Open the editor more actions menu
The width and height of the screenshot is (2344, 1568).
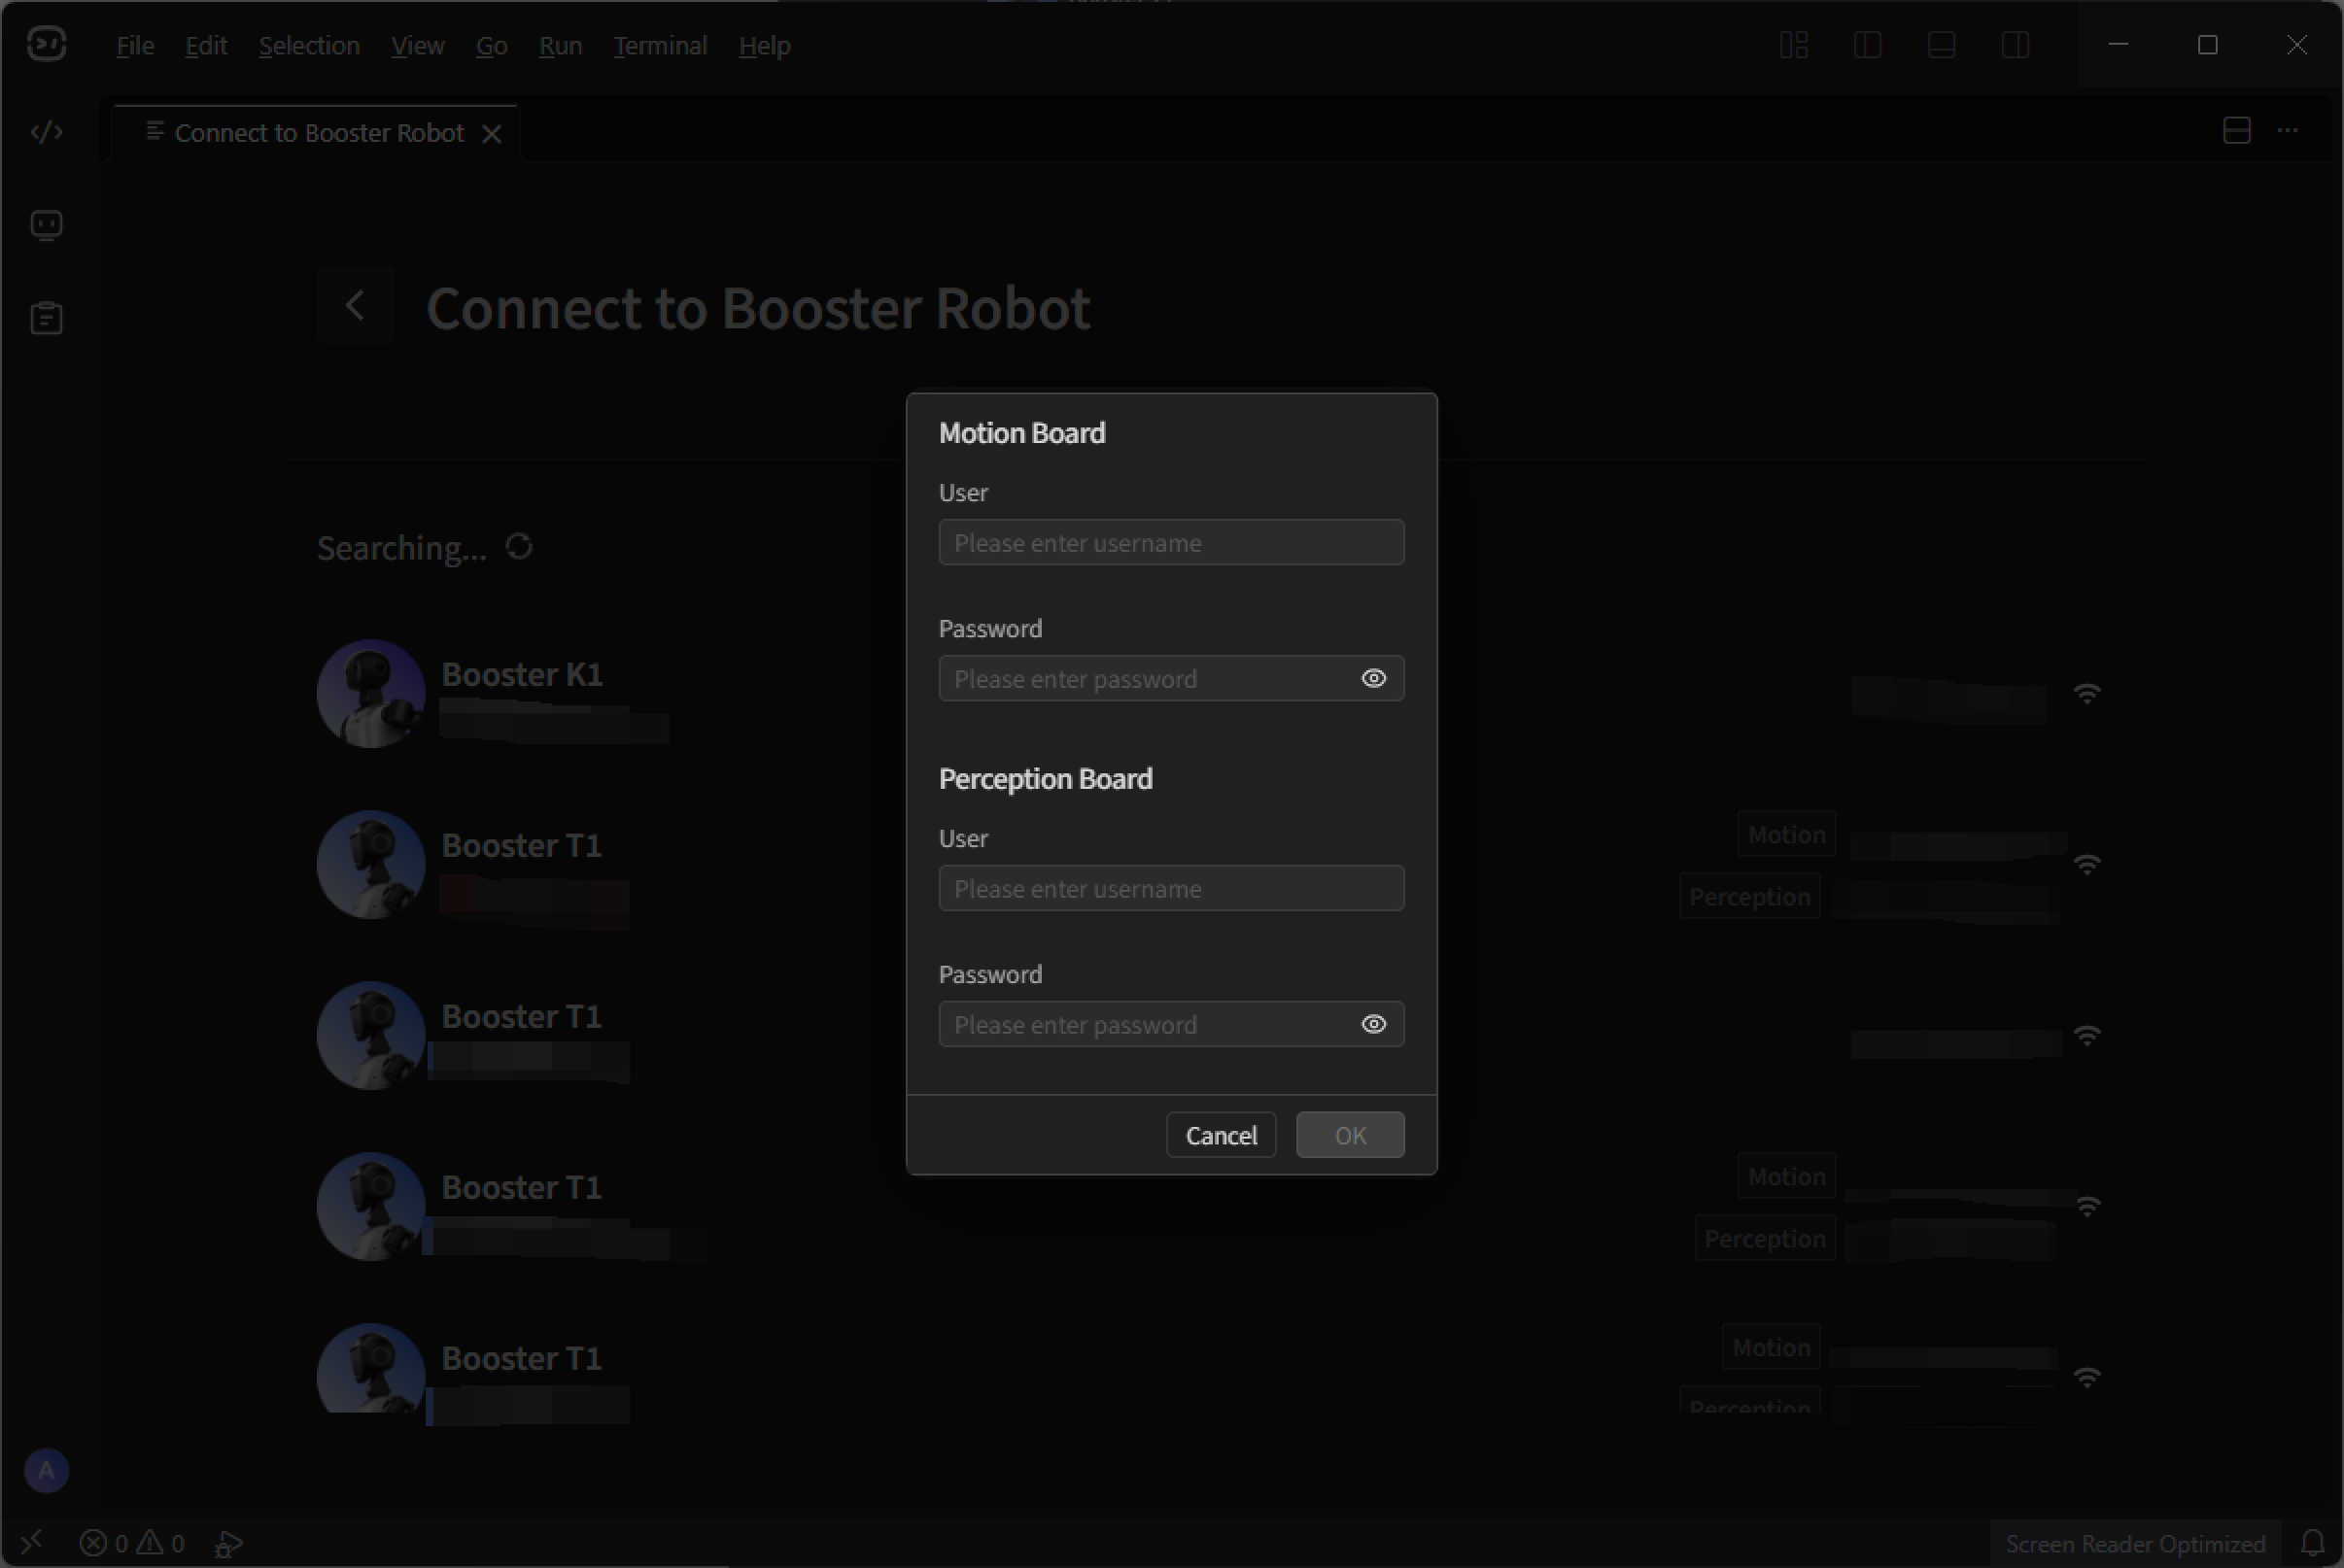tap(2288, 131)
